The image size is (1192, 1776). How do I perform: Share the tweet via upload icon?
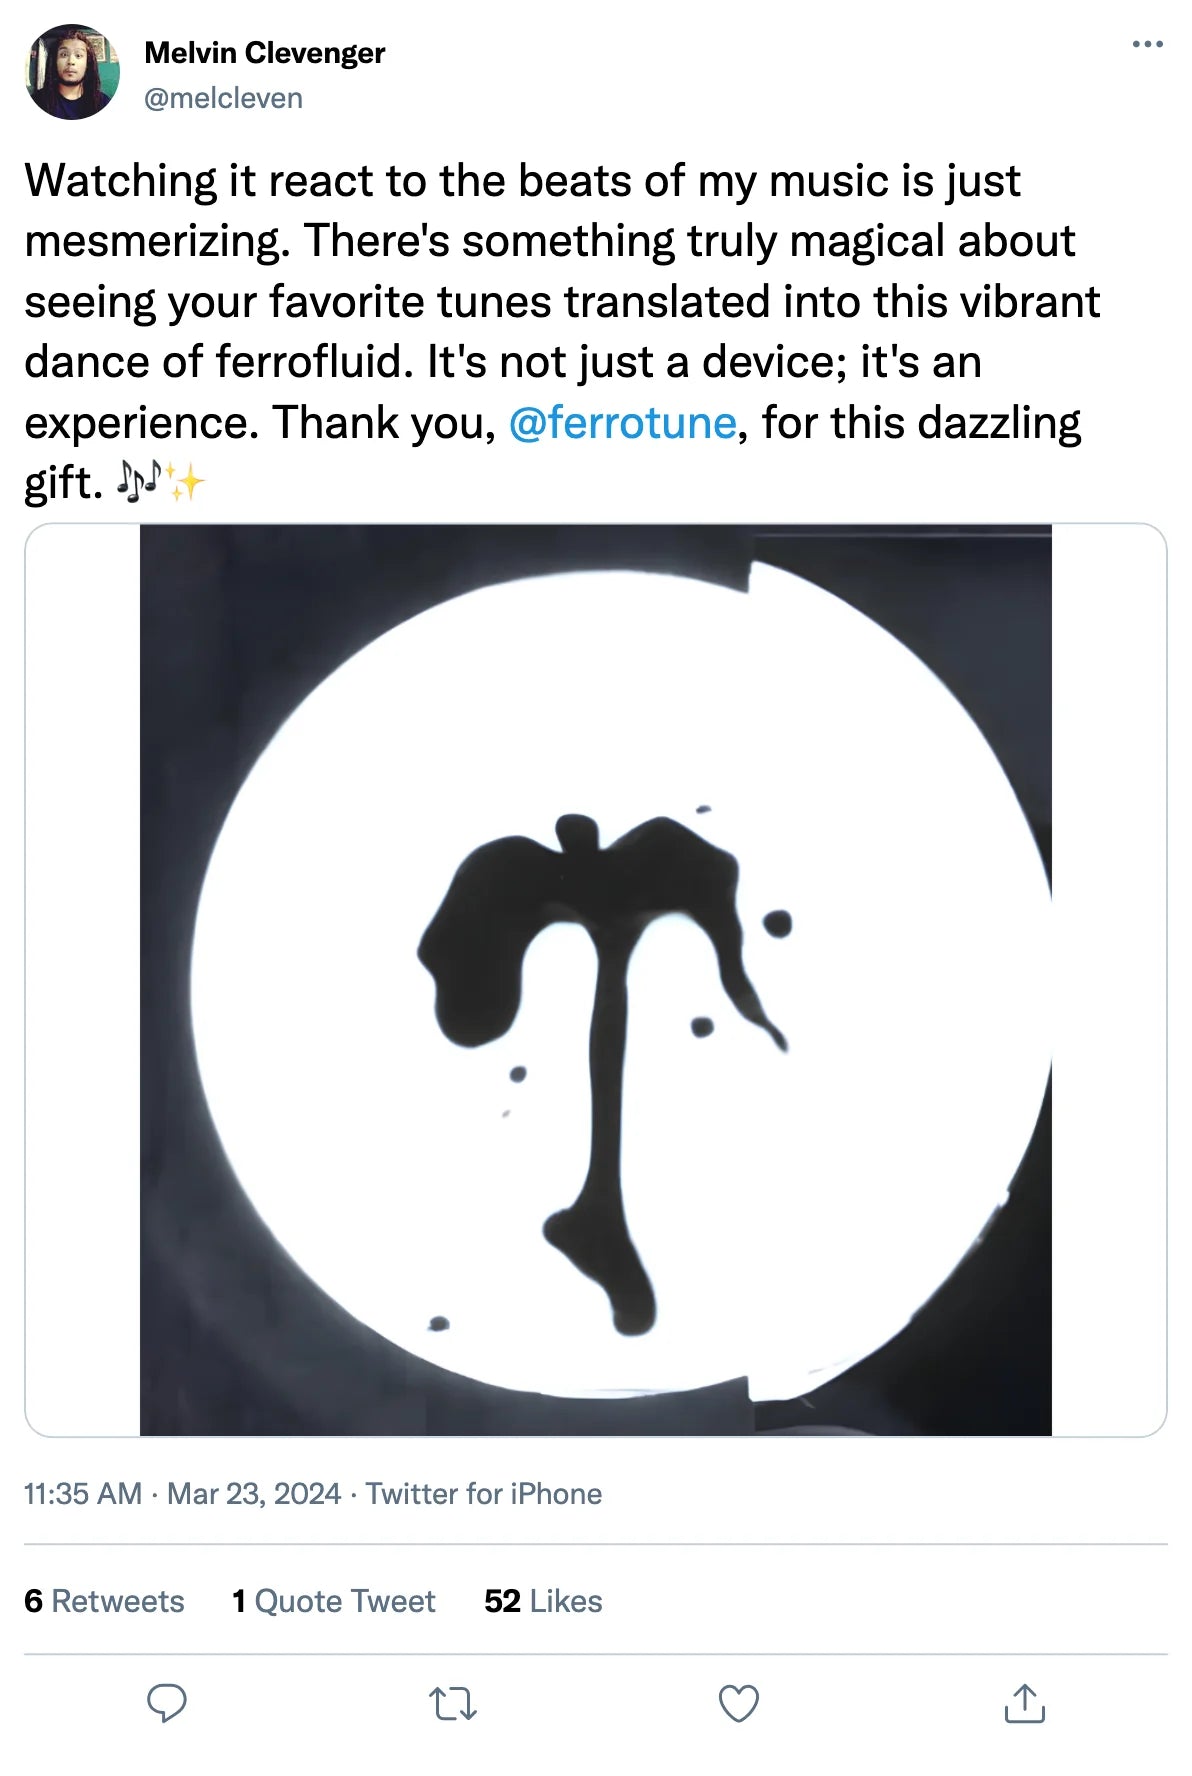[x=1025, y=1703]
